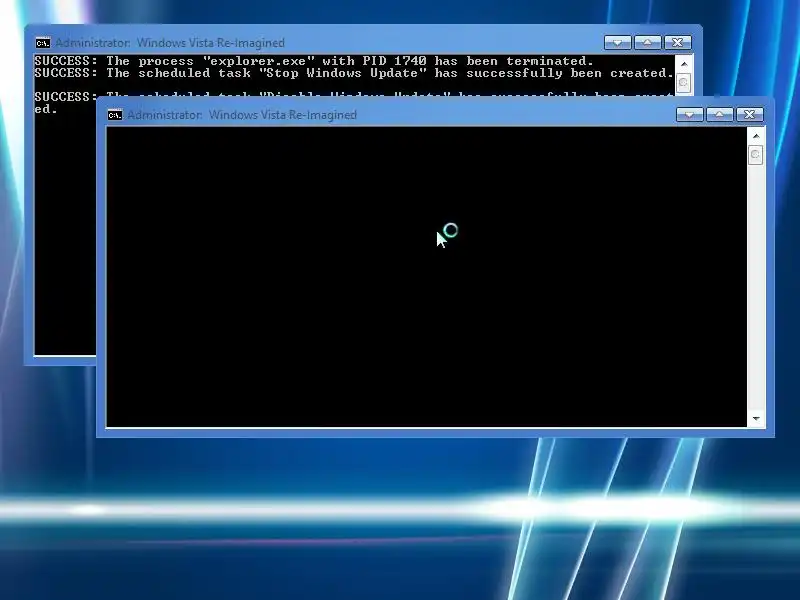Viewport: 800px width, 600px height.
Task: Maximize the back command prompt window
Action: (x=647, y=42)
